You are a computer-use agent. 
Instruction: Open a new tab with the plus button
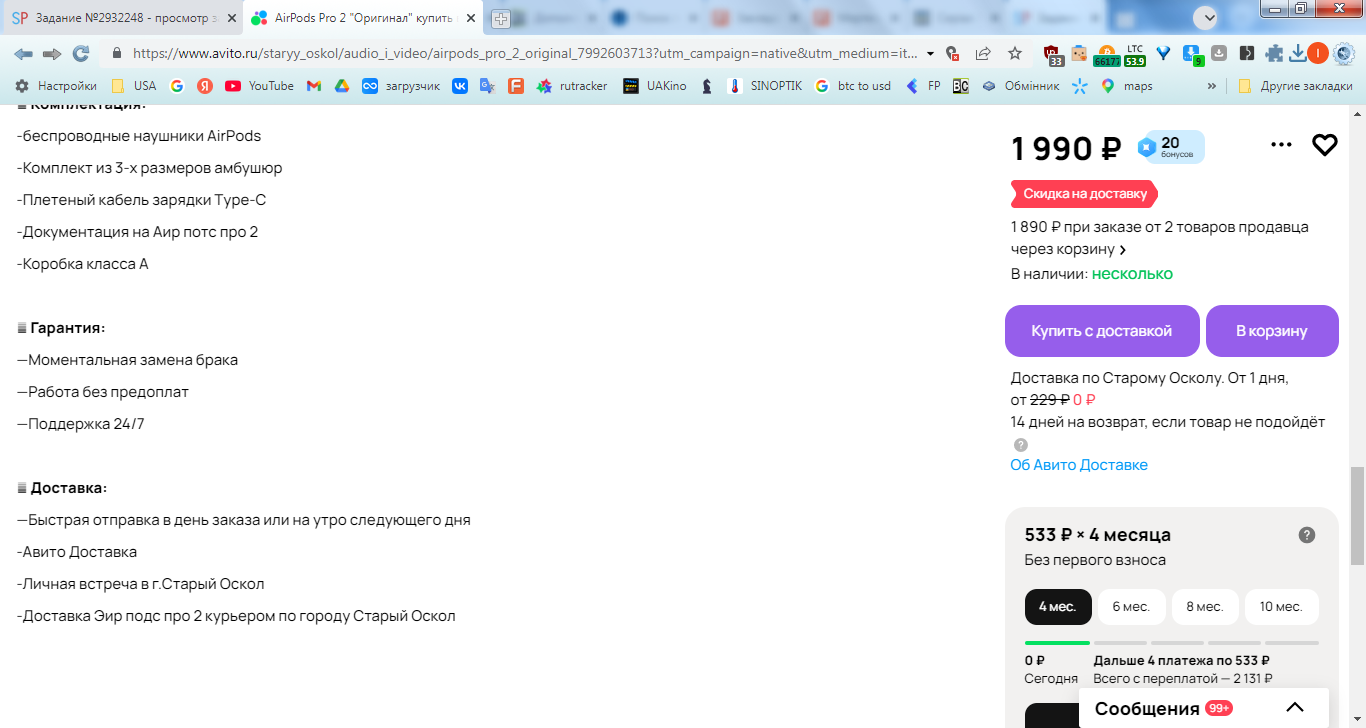pos(501,18)
